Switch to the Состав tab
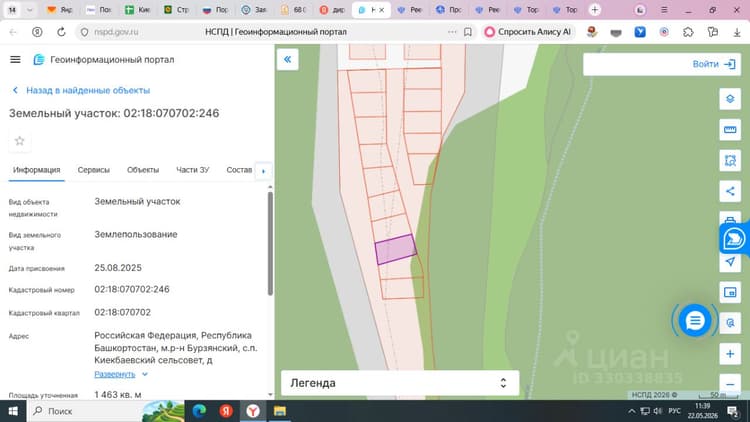Viewport: 750px width, 422px height. [239, 170]
